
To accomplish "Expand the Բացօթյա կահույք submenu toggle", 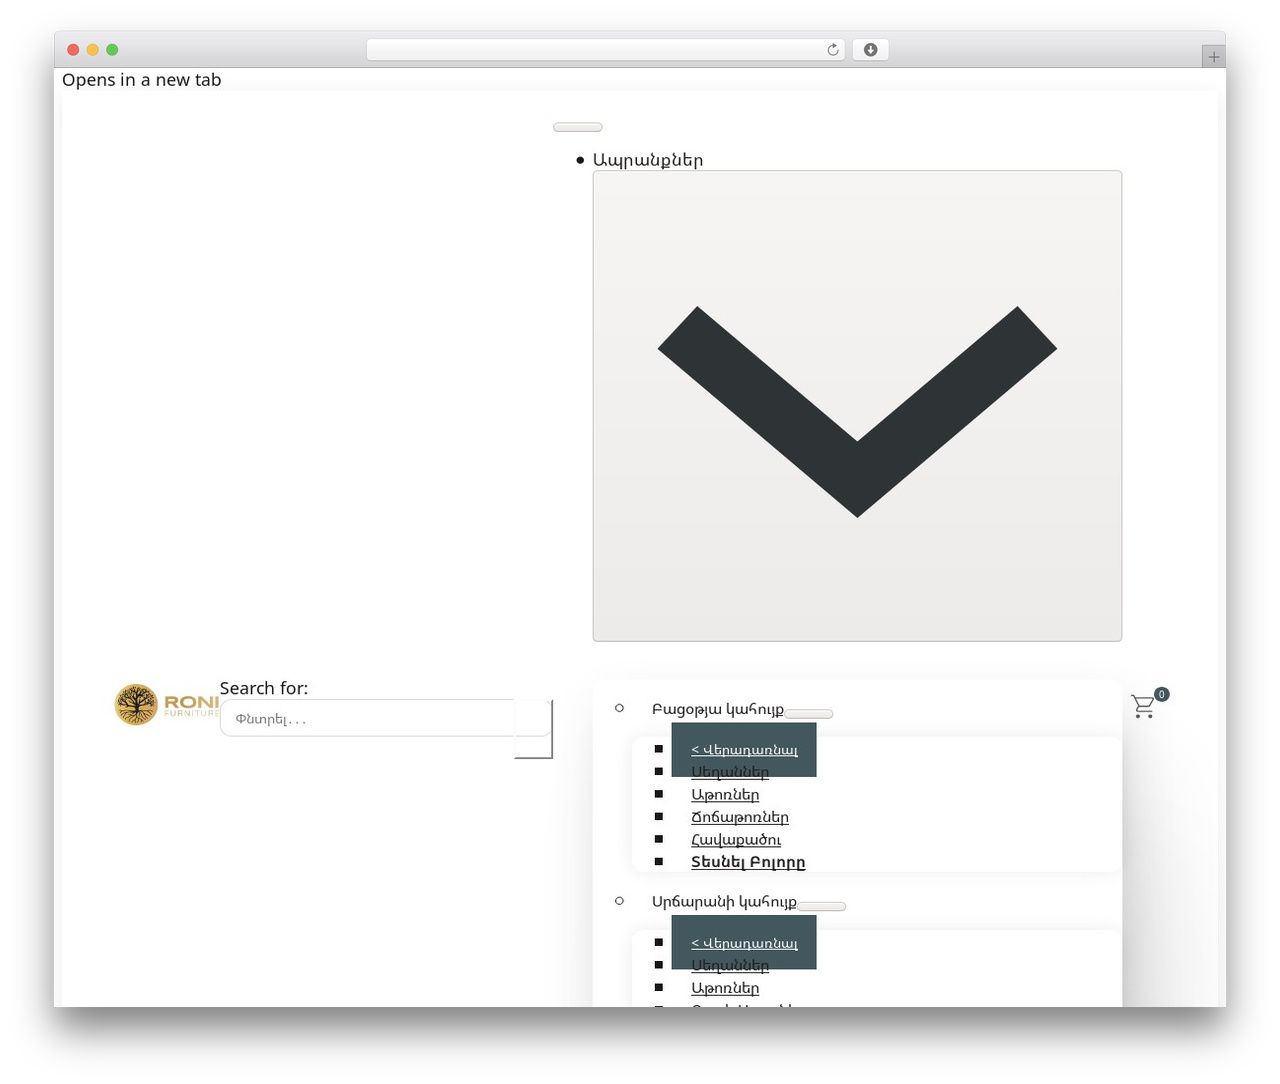I will (x=808, y=714).
